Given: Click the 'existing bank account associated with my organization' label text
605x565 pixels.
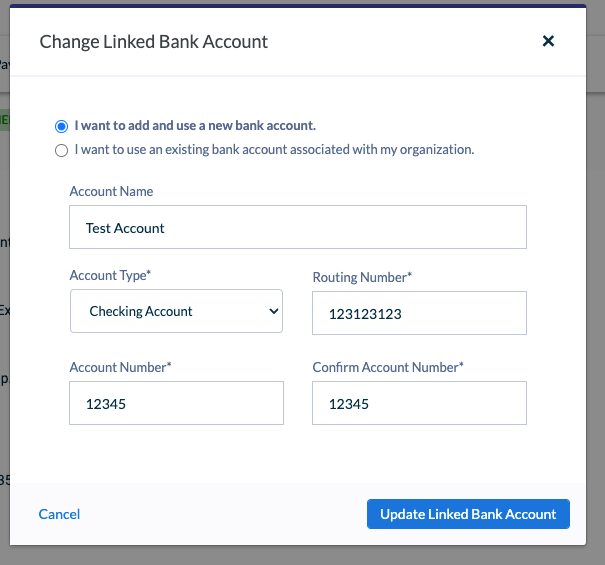Looking at the screenshot, I should point(319,150).
